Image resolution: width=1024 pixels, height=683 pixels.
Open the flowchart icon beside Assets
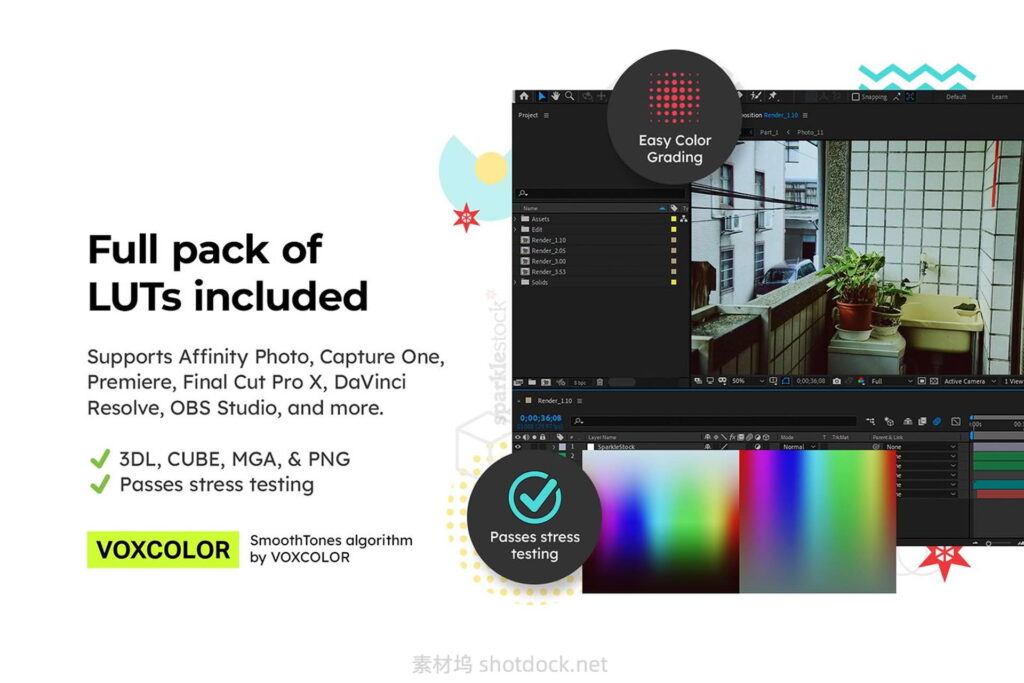click(x=683, y=219)
